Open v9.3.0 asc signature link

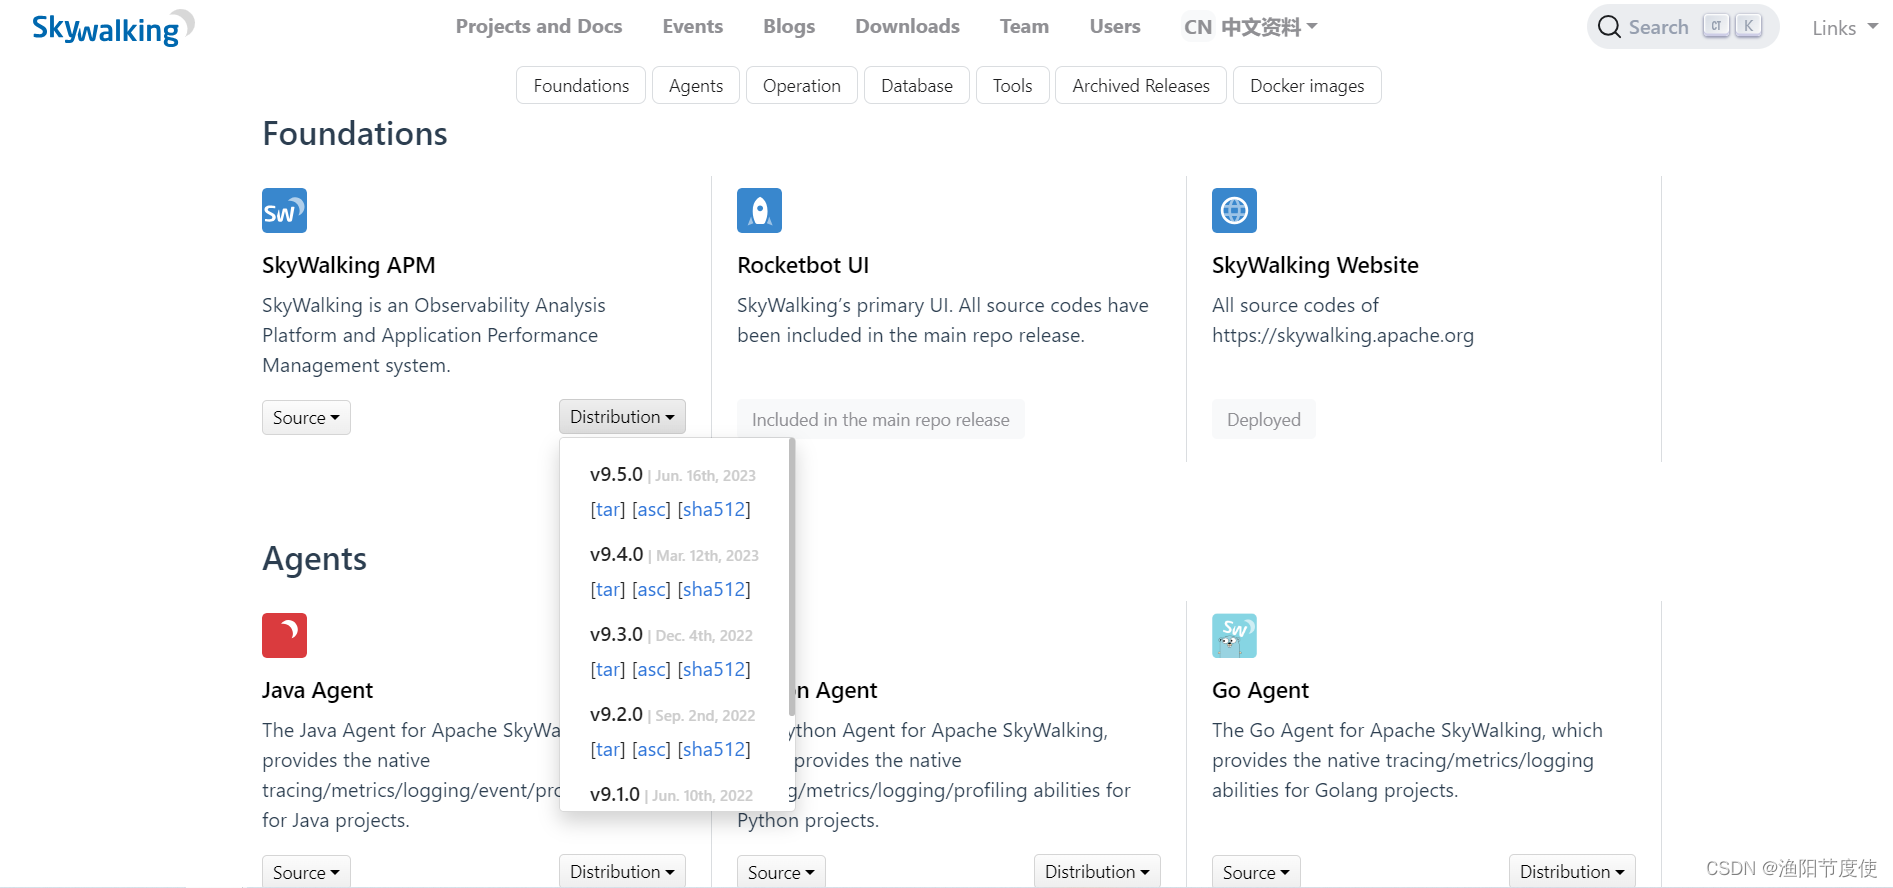(651, 669)
